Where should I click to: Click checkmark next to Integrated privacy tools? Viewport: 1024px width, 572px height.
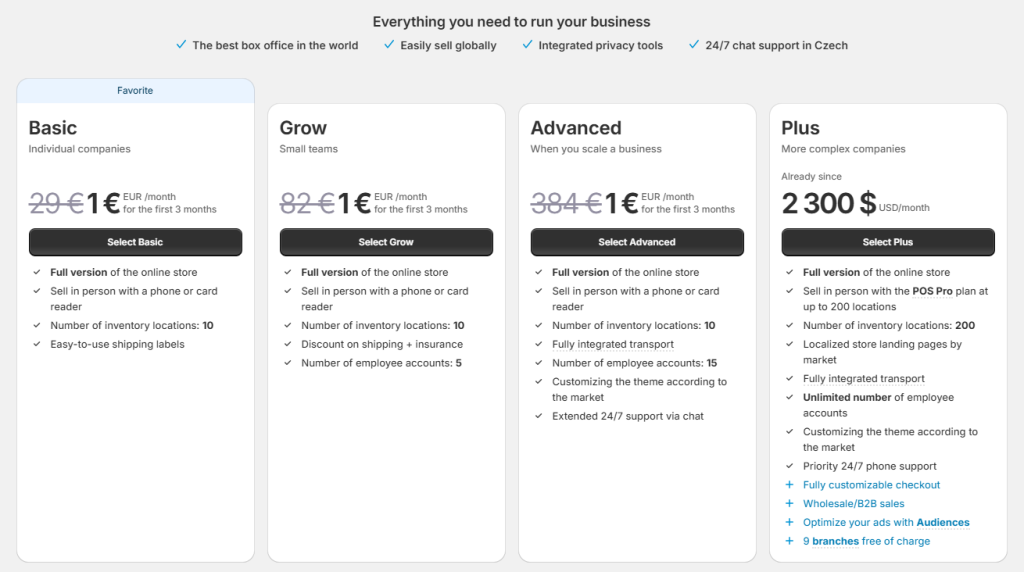[527, 45]
